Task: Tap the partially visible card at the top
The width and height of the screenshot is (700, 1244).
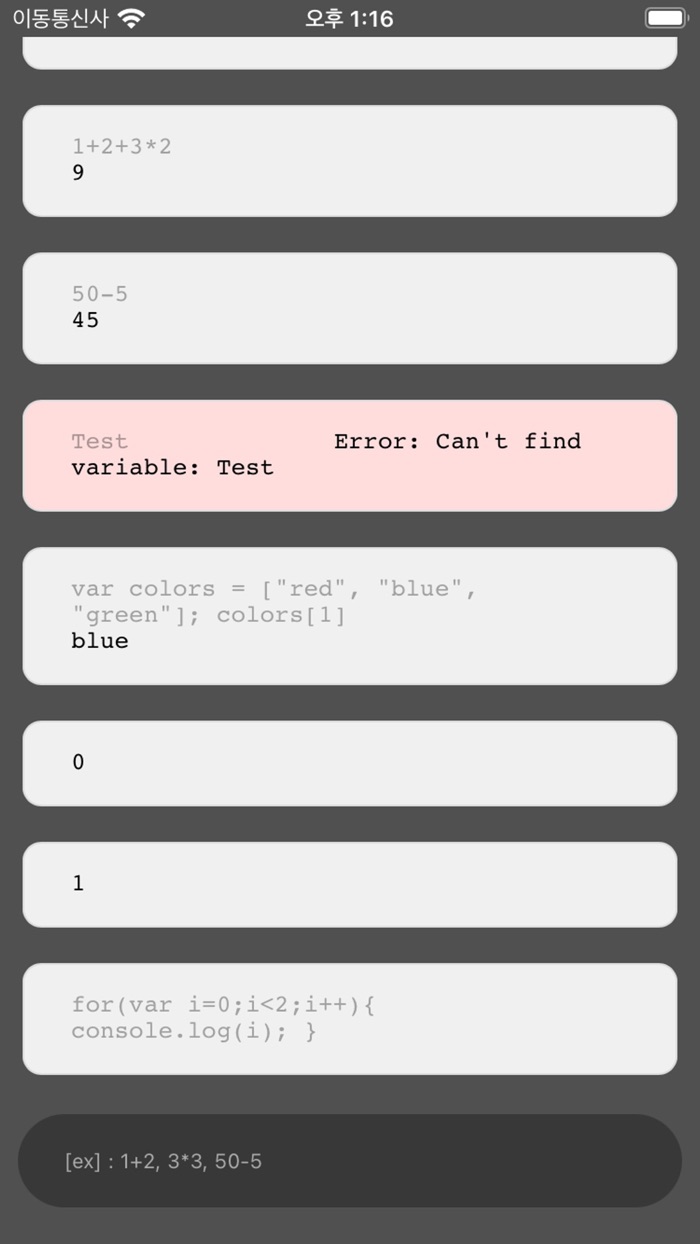Action: point(350,48)
